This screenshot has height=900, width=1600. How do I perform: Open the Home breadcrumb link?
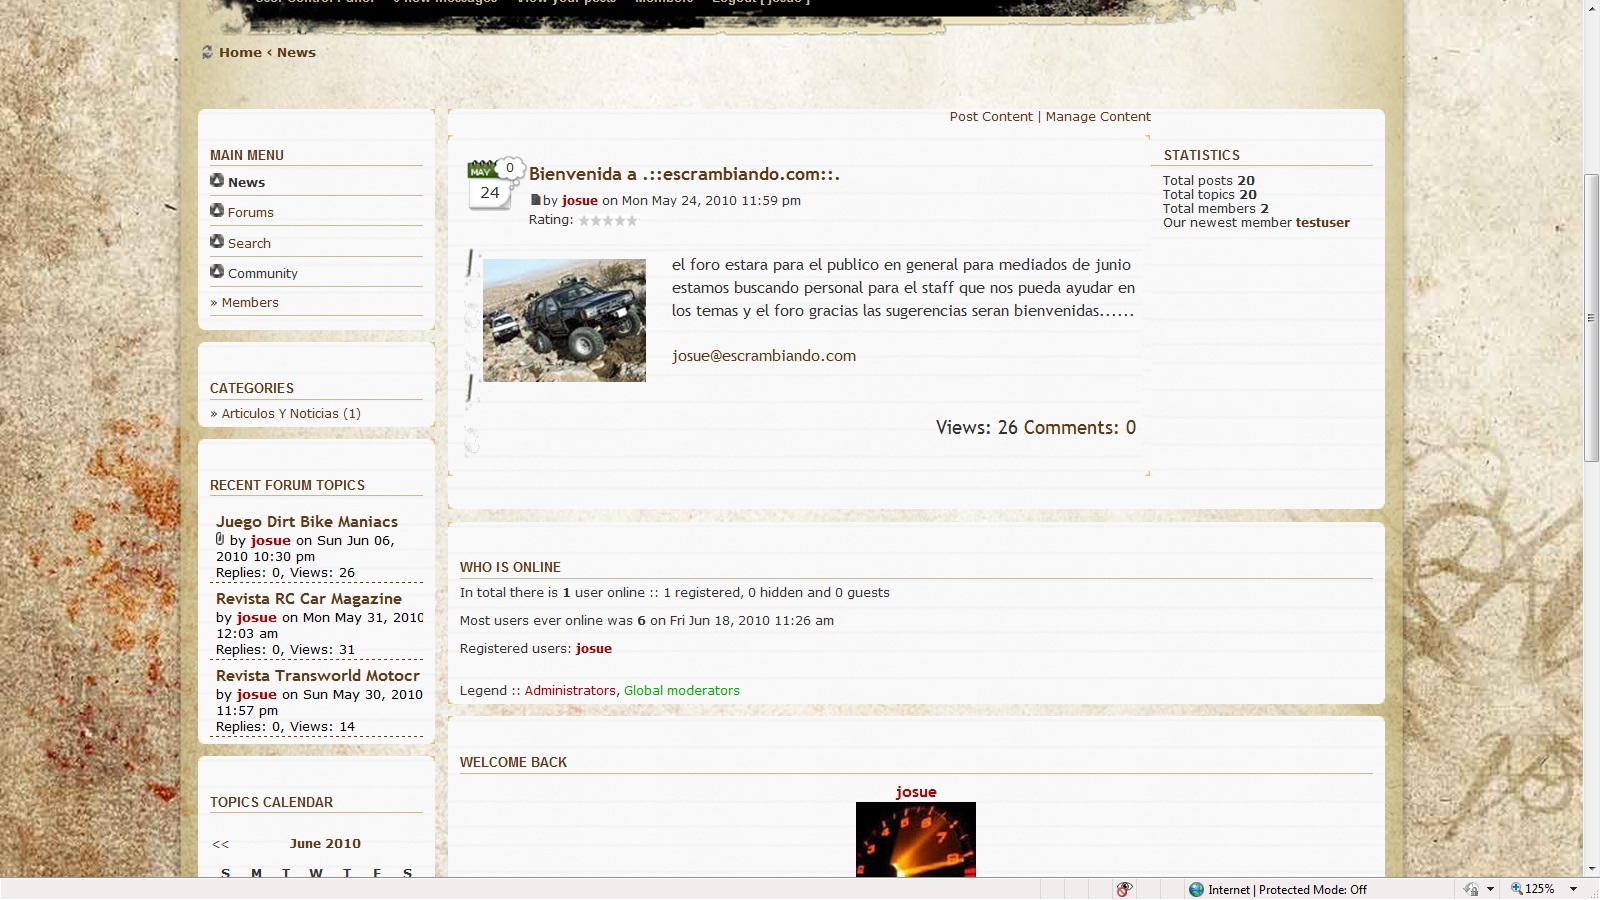[240, 52]
